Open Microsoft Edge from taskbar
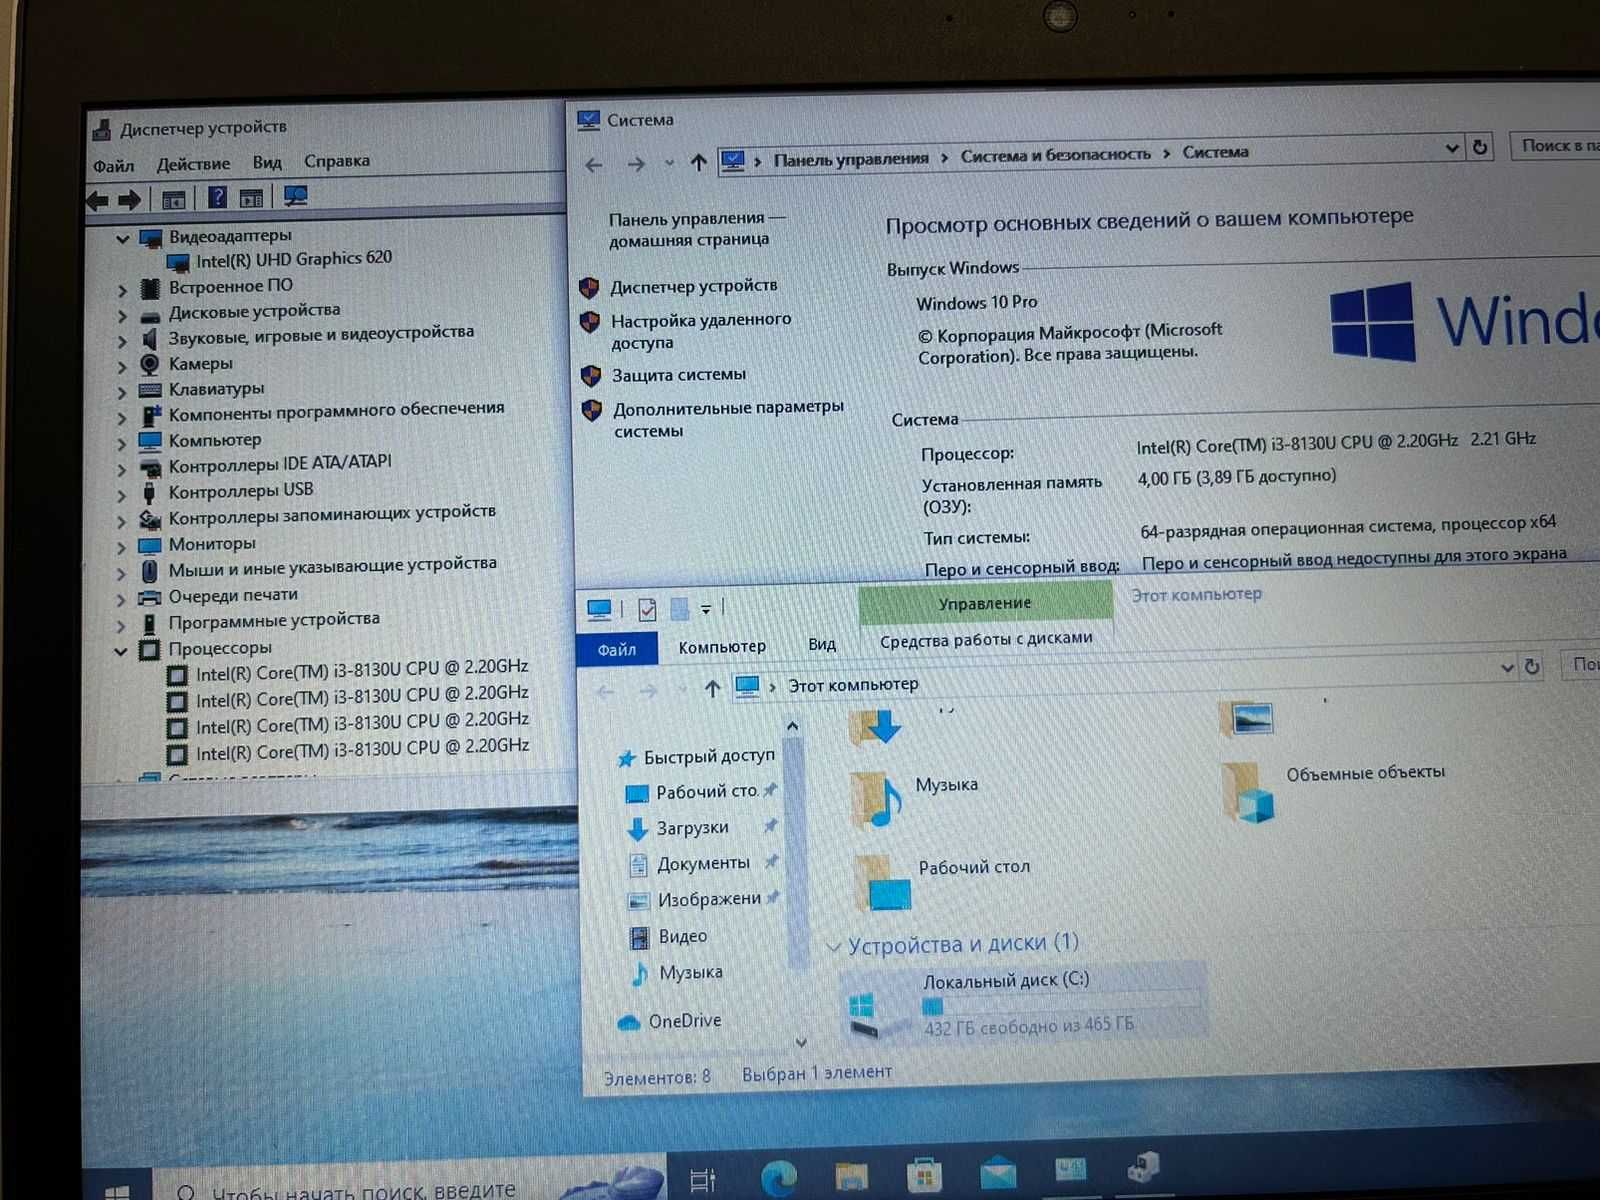Screen dimensions: 1600x1200 click(x=778, y=1177)
